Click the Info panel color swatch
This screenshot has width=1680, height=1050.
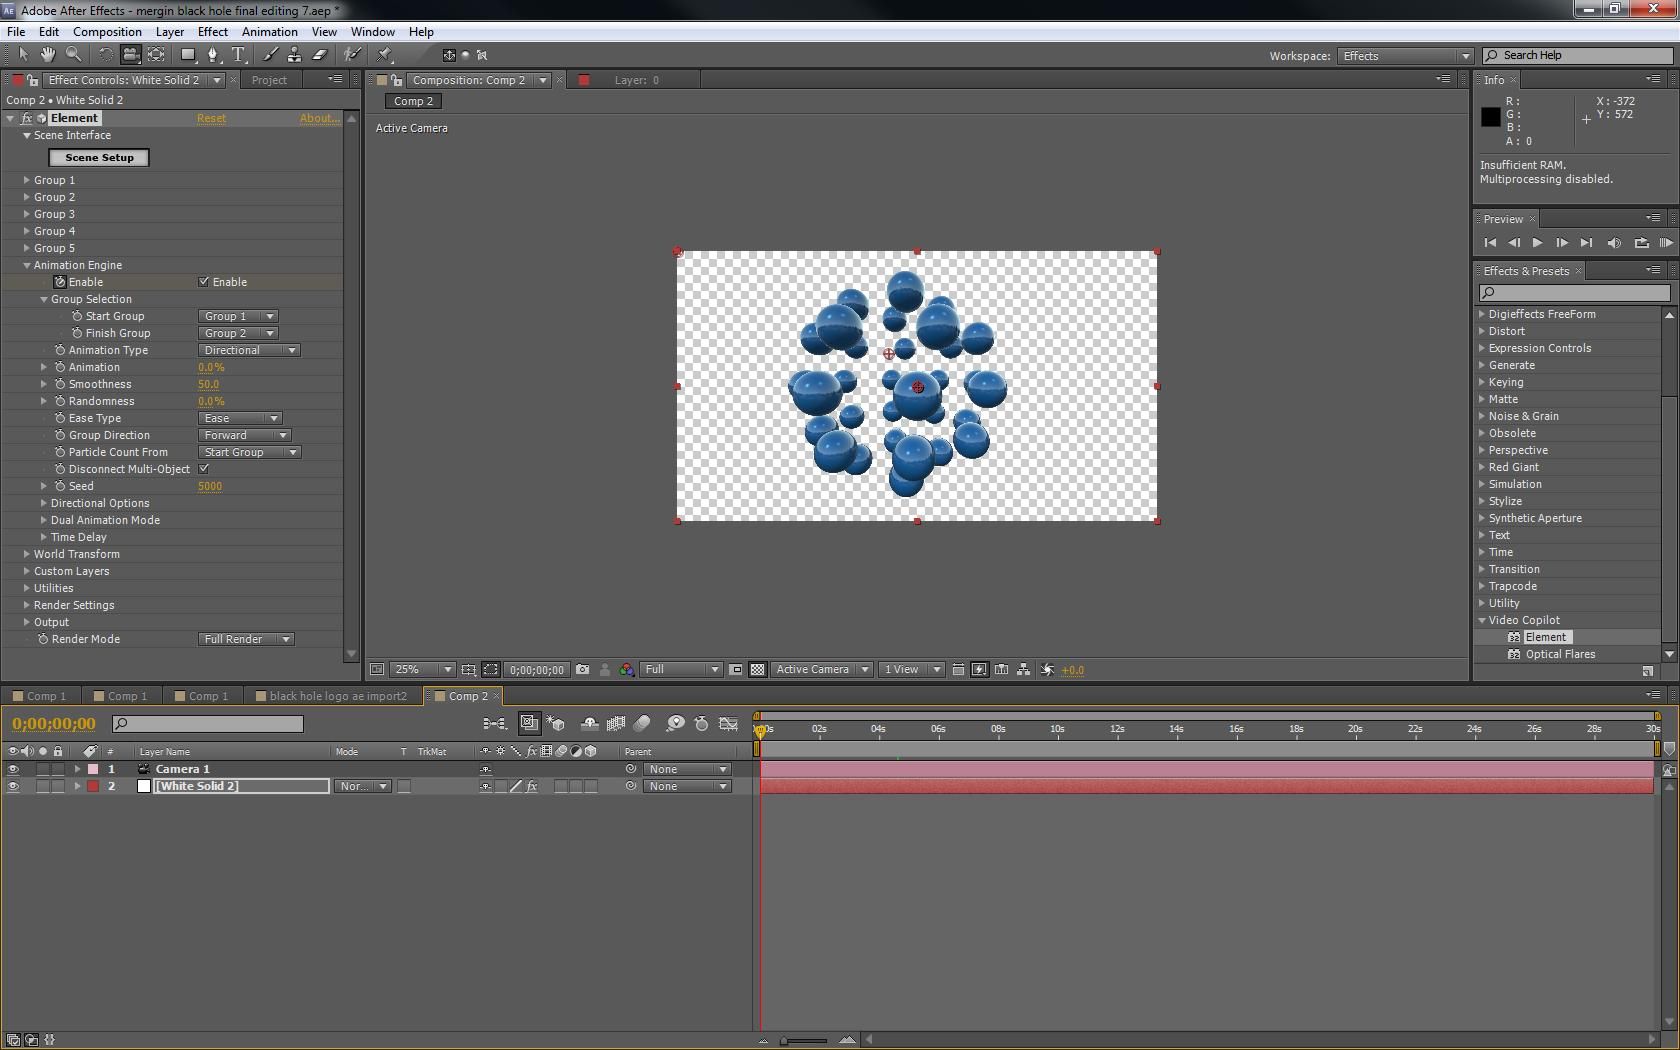(1489, 117)
